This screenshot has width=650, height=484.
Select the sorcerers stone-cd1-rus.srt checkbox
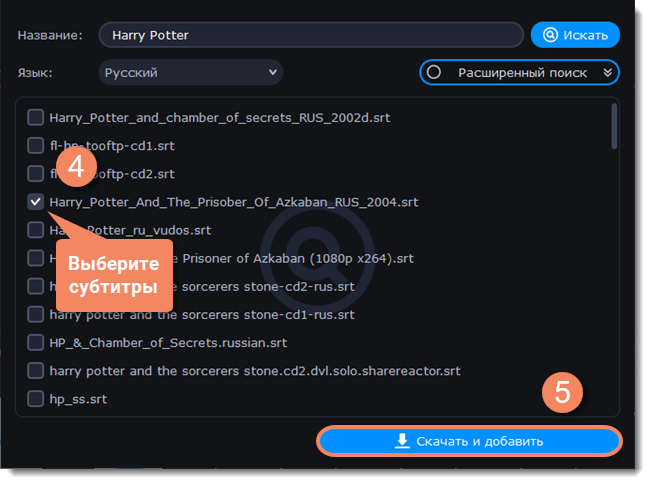[36, 315]
